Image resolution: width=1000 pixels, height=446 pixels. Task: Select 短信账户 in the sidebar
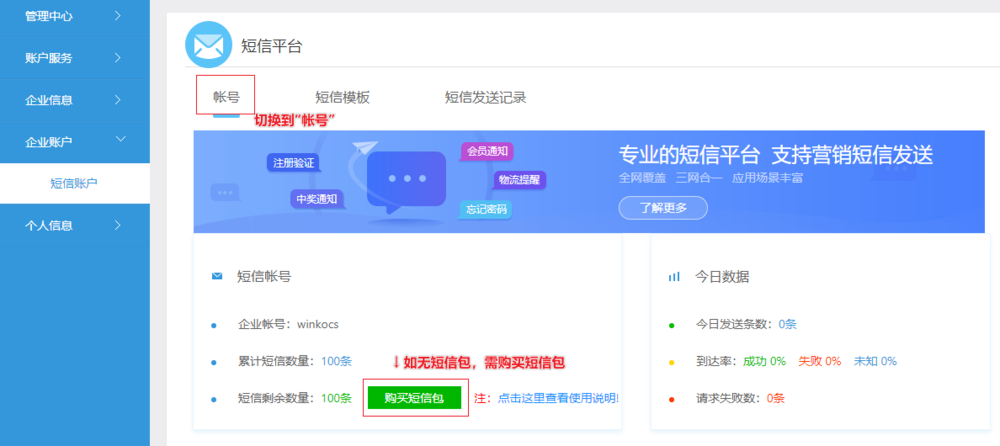coord(74,184)
